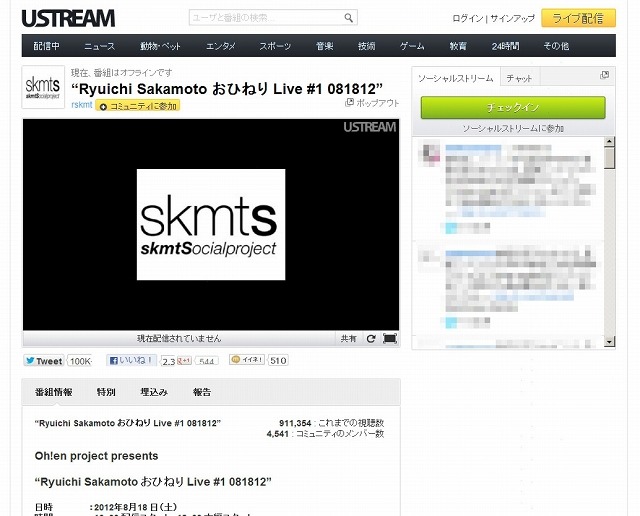Click the ソーシャルストリームに参加 text
Screen dimensions: 640x516
pos(513,128)
